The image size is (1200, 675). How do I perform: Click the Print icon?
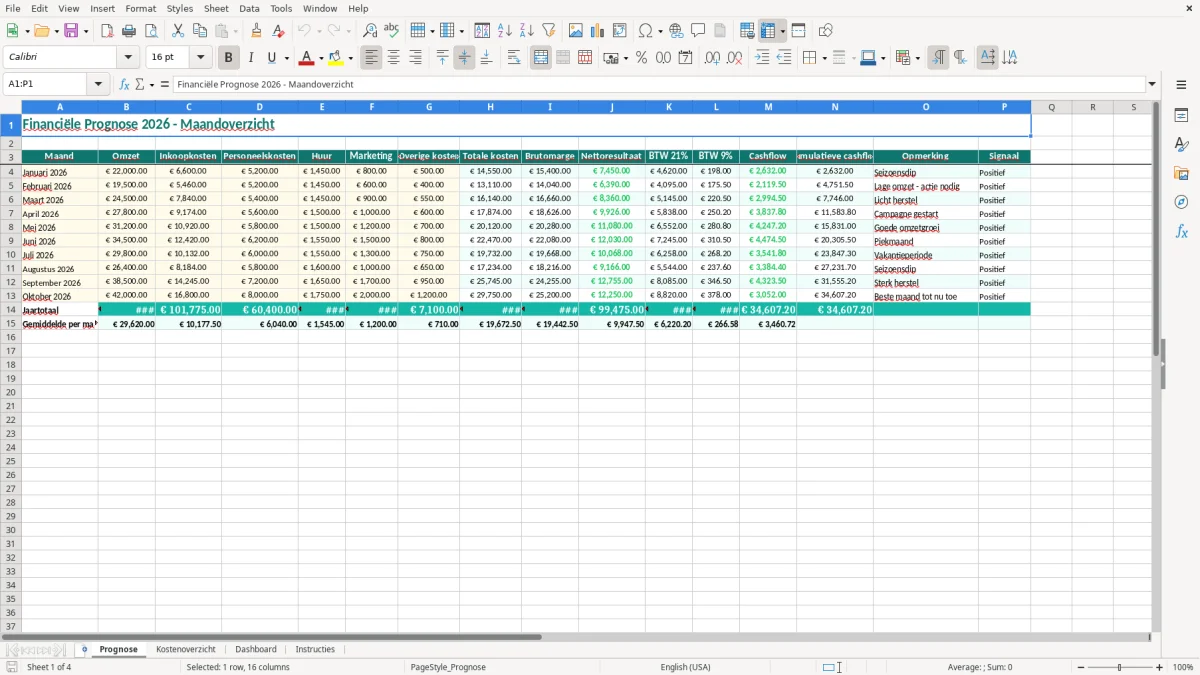coord(129,31)
